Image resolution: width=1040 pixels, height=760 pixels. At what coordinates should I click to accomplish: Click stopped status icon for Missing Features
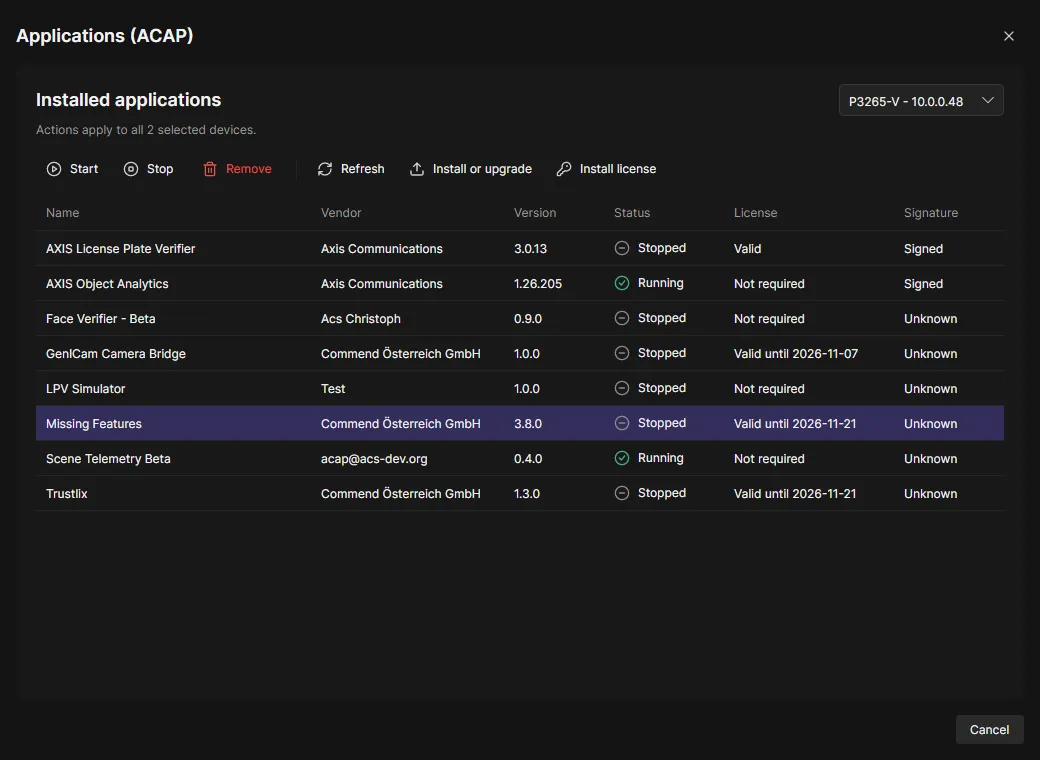[621, 423]
